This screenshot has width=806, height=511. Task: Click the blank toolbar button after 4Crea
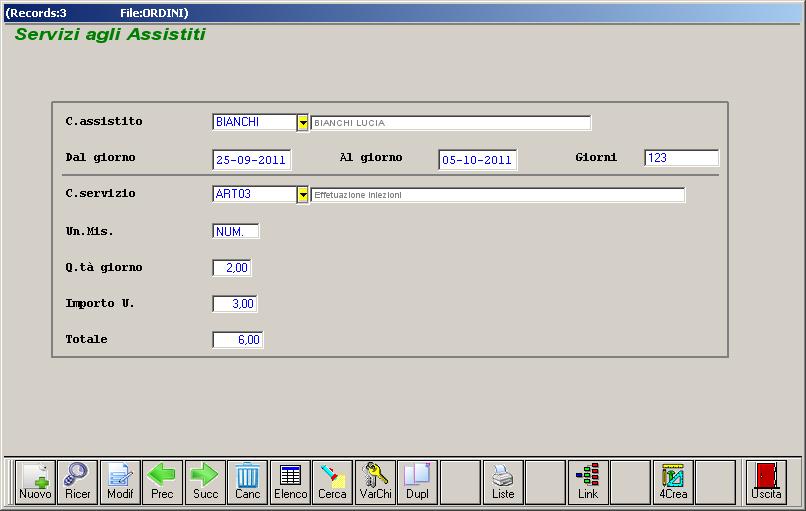point(716,482)
